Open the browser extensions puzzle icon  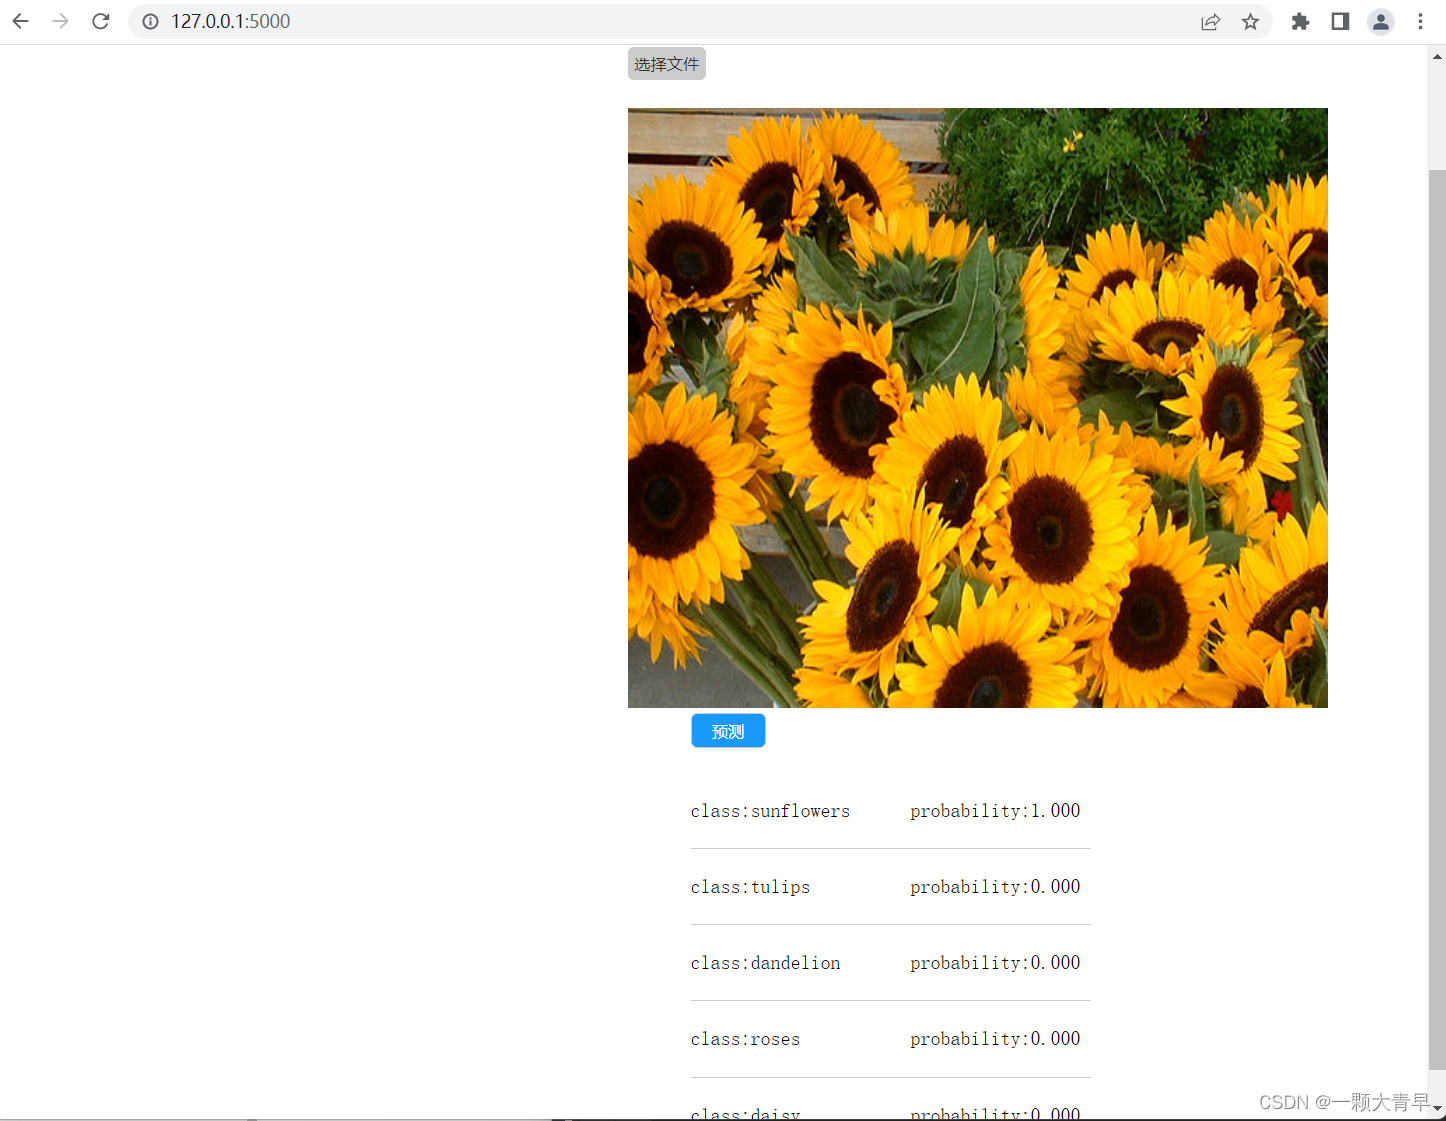coord(1299,21)
